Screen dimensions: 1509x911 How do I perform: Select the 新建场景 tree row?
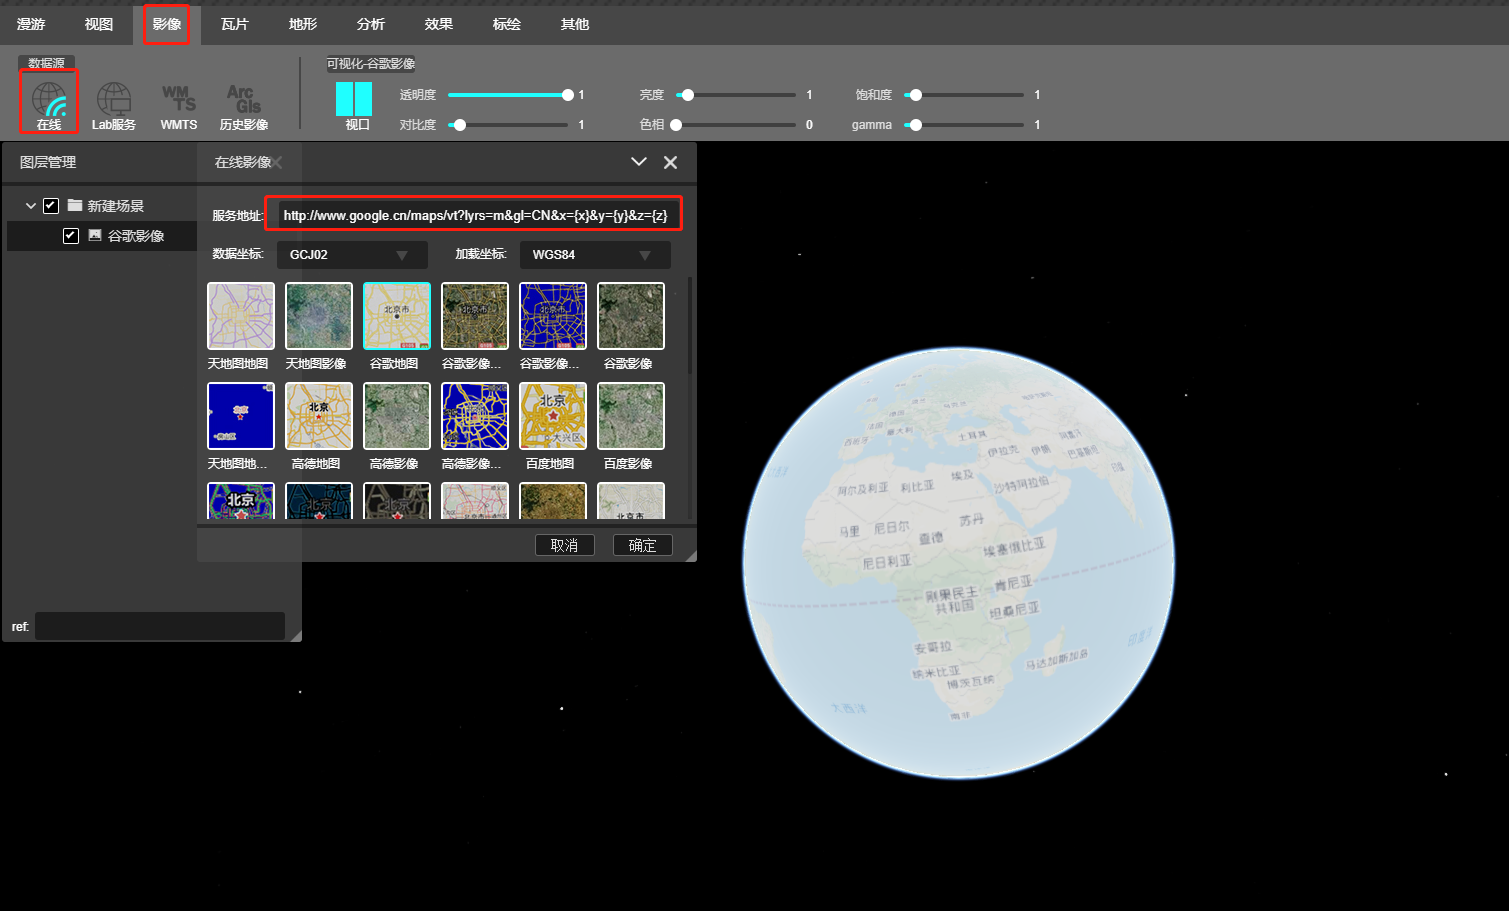click(x=102, y=206)
